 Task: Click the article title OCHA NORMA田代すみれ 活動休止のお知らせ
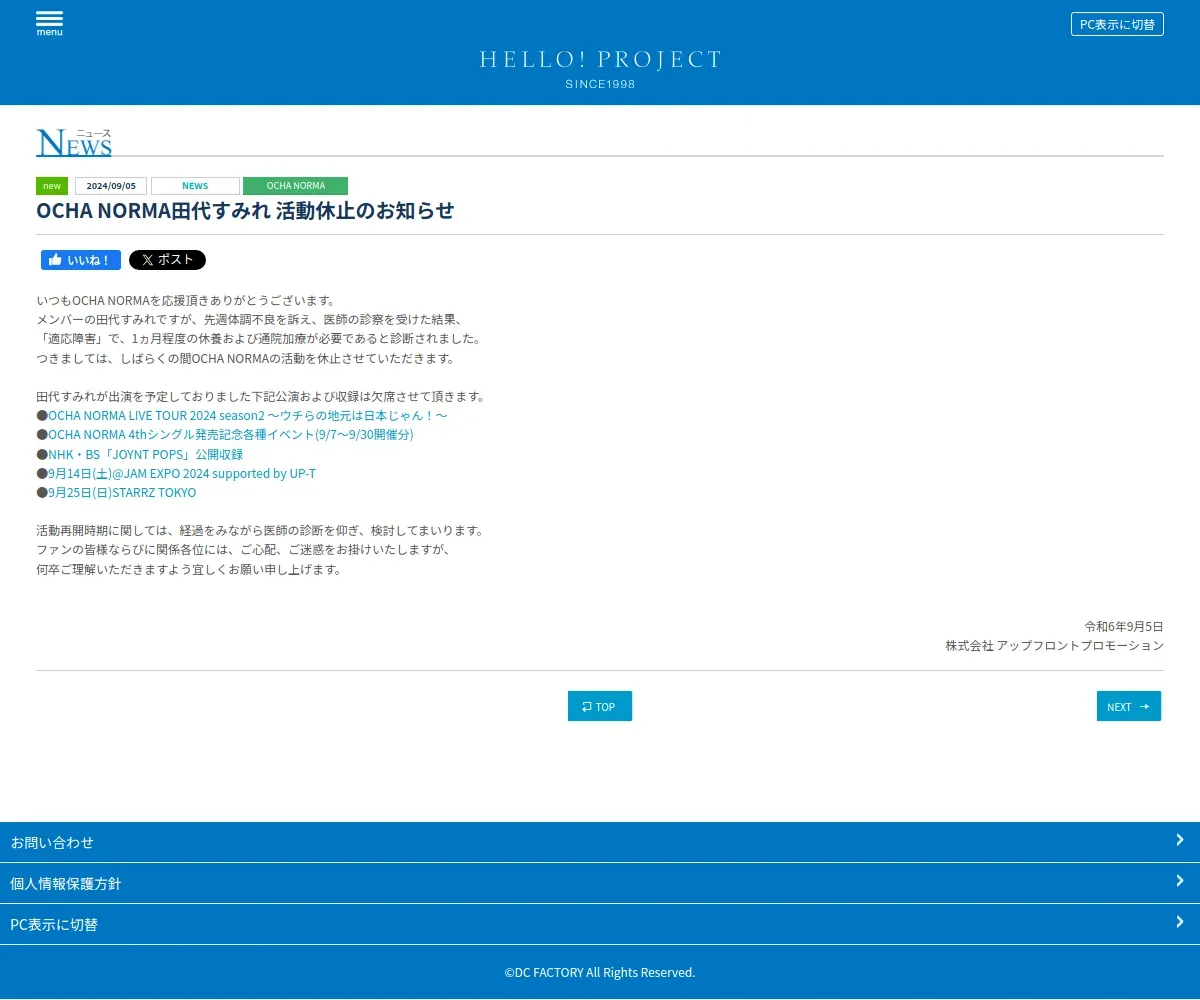tap(245, 211)
